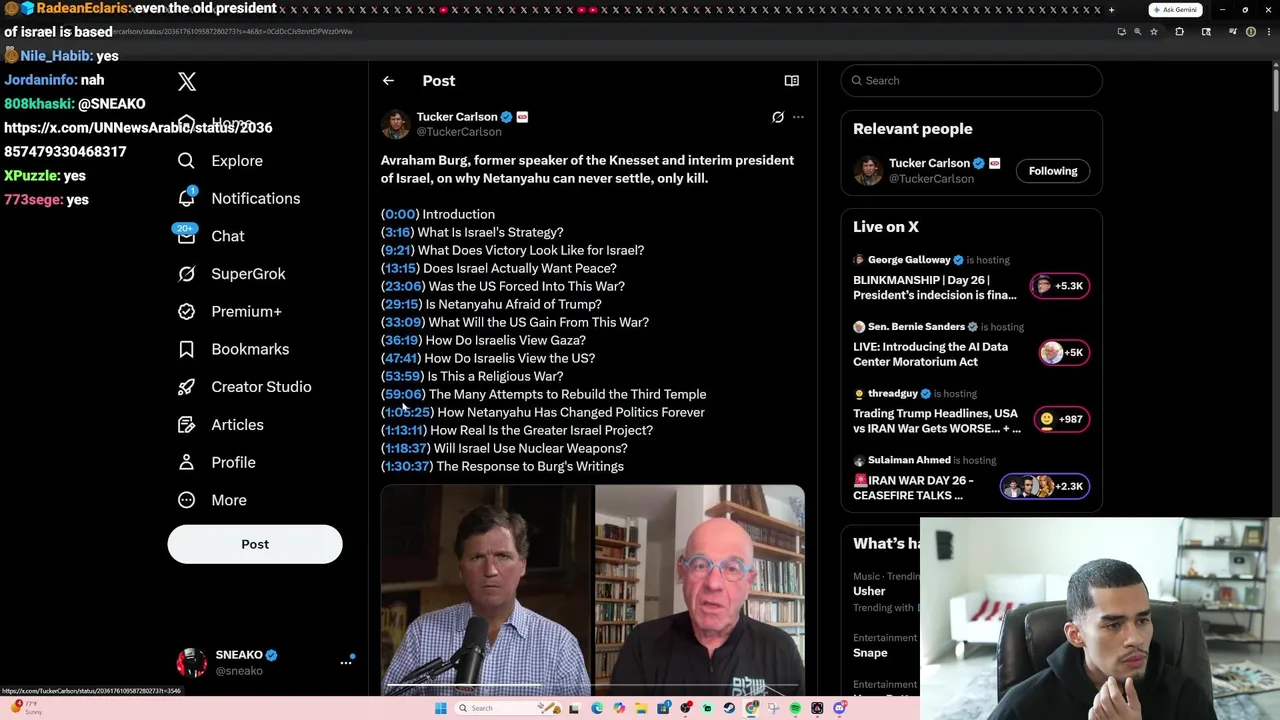Viewport: 1280px width, 720px height.
Task: Go back with the left arrow
Action: pyautogui.click(x=388, y=81)
